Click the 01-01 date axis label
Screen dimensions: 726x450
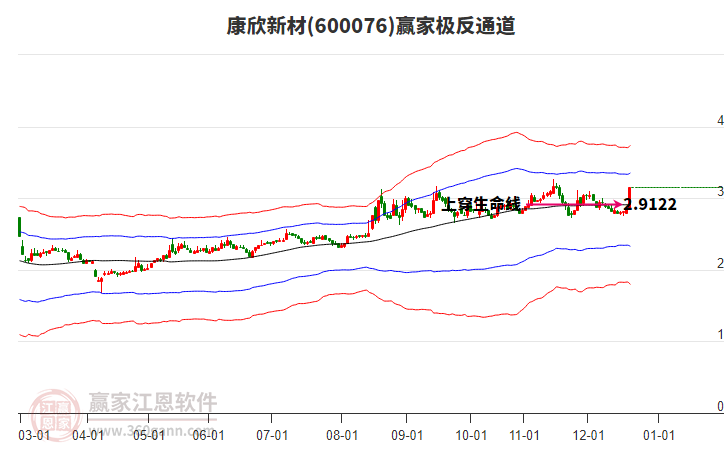click(658, 436)
